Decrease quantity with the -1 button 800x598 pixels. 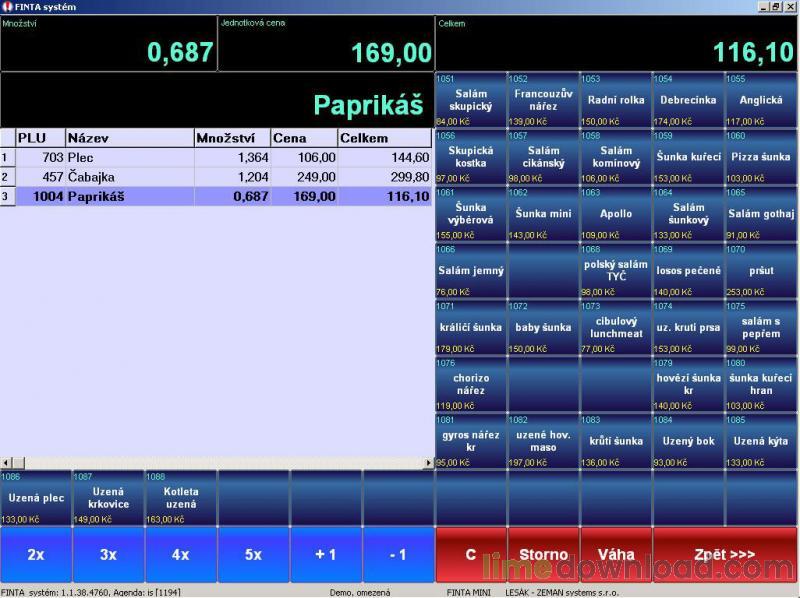398,554
